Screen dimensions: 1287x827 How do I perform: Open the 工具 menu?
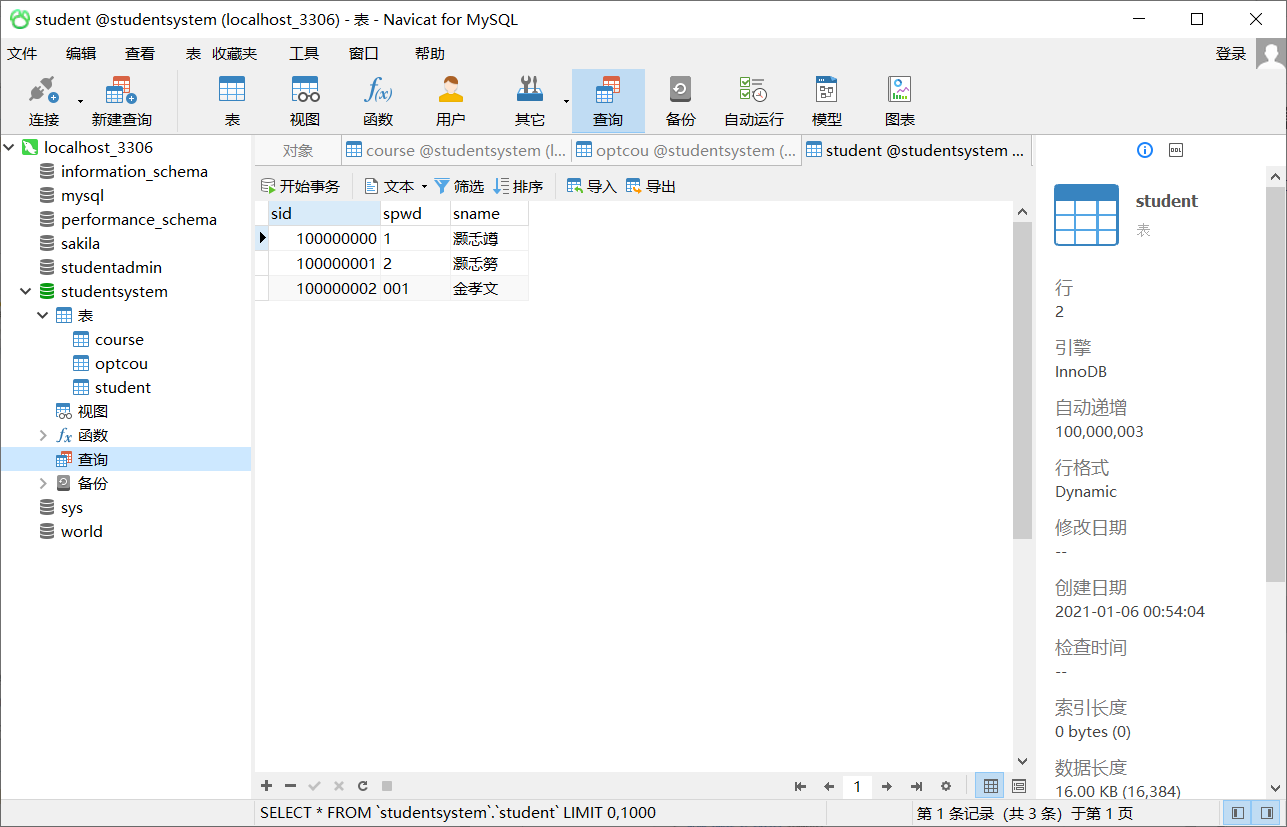click(304, 54)
